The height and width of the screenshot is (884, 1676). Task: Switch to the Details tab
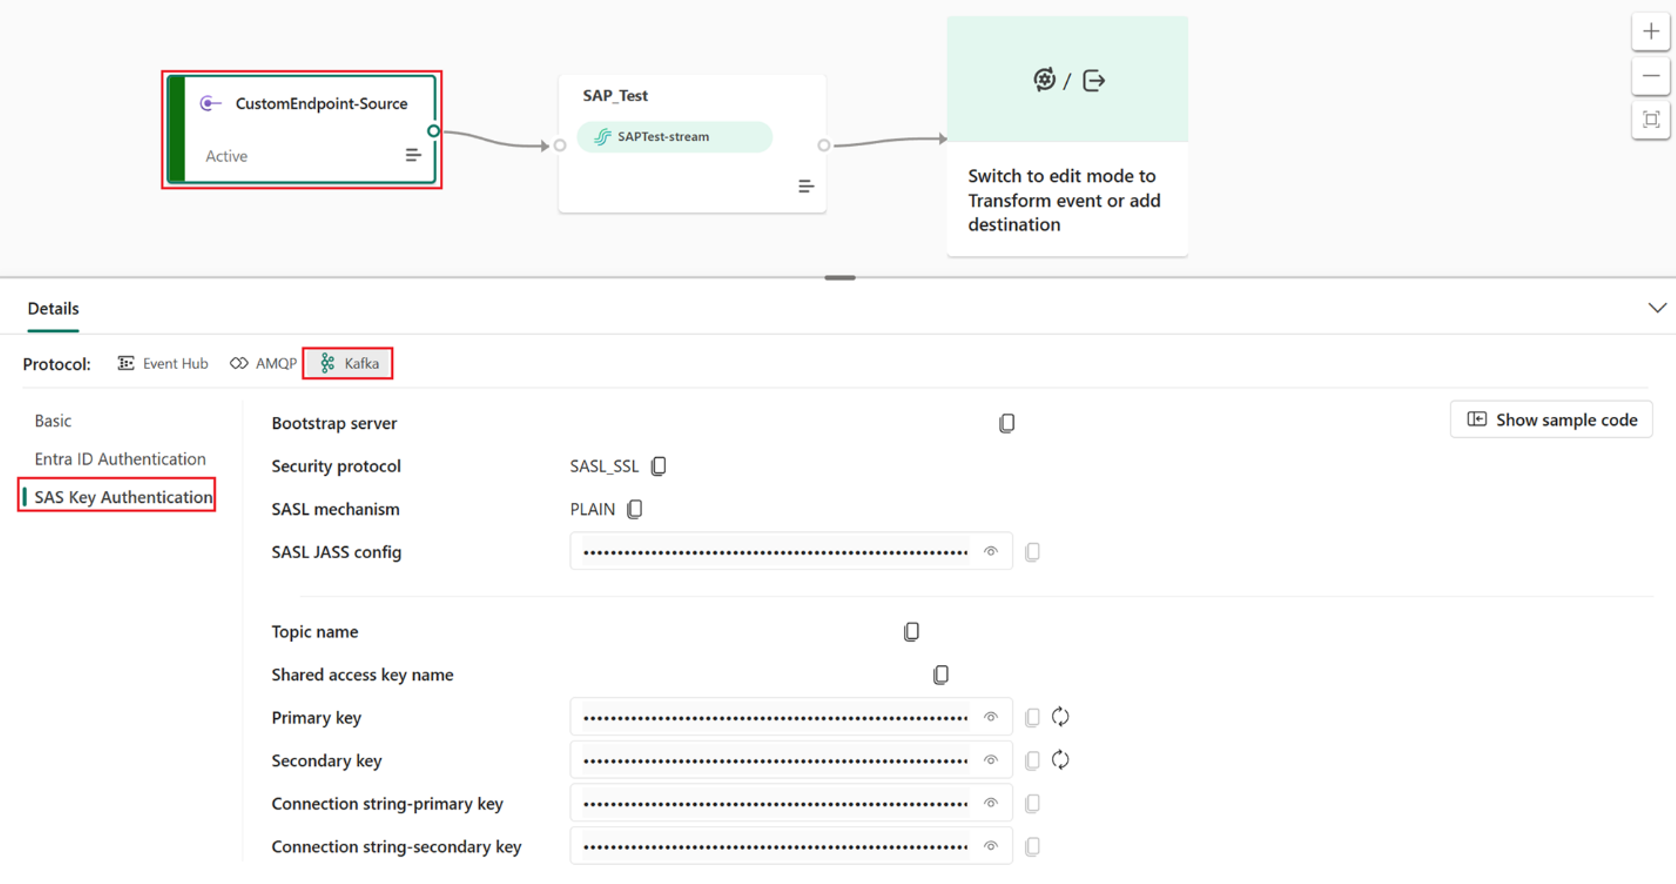click(53, 309)
